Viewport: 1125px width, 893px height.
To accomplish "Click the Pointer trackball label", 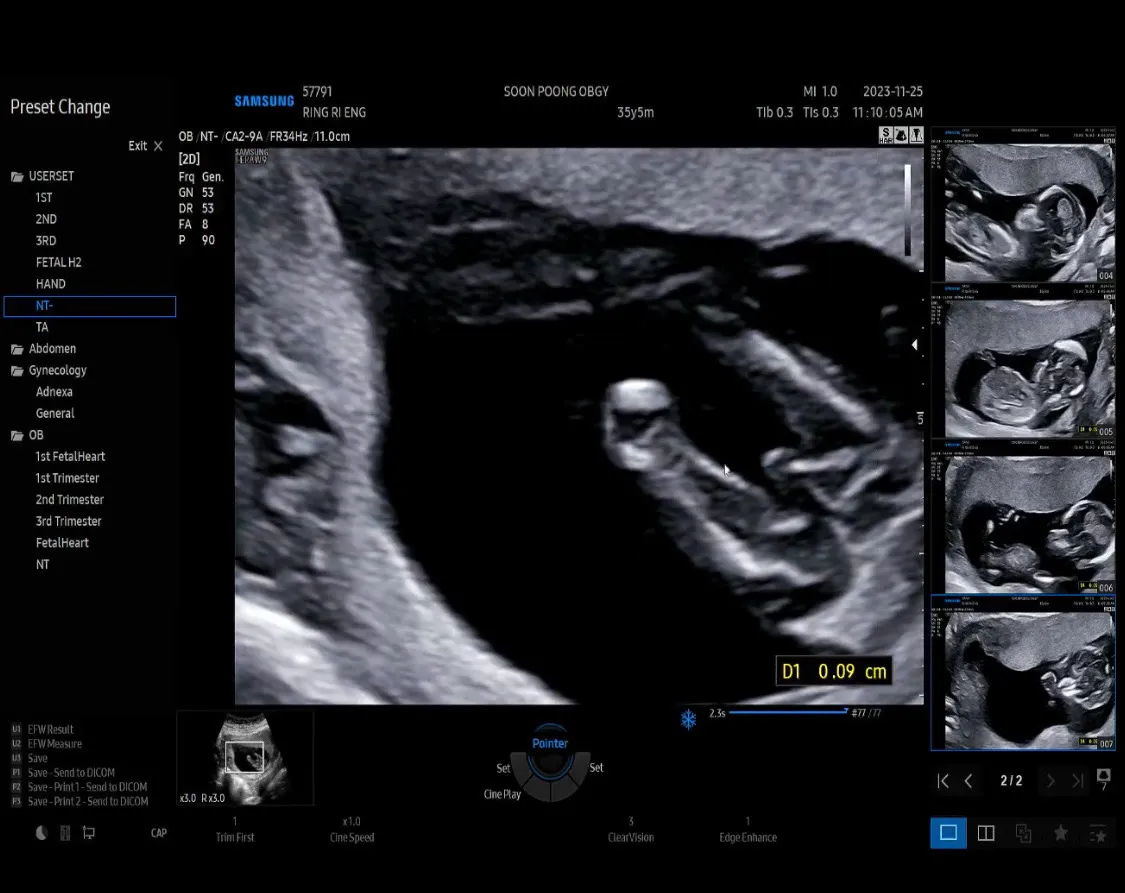I will click(x=550, y=743).
